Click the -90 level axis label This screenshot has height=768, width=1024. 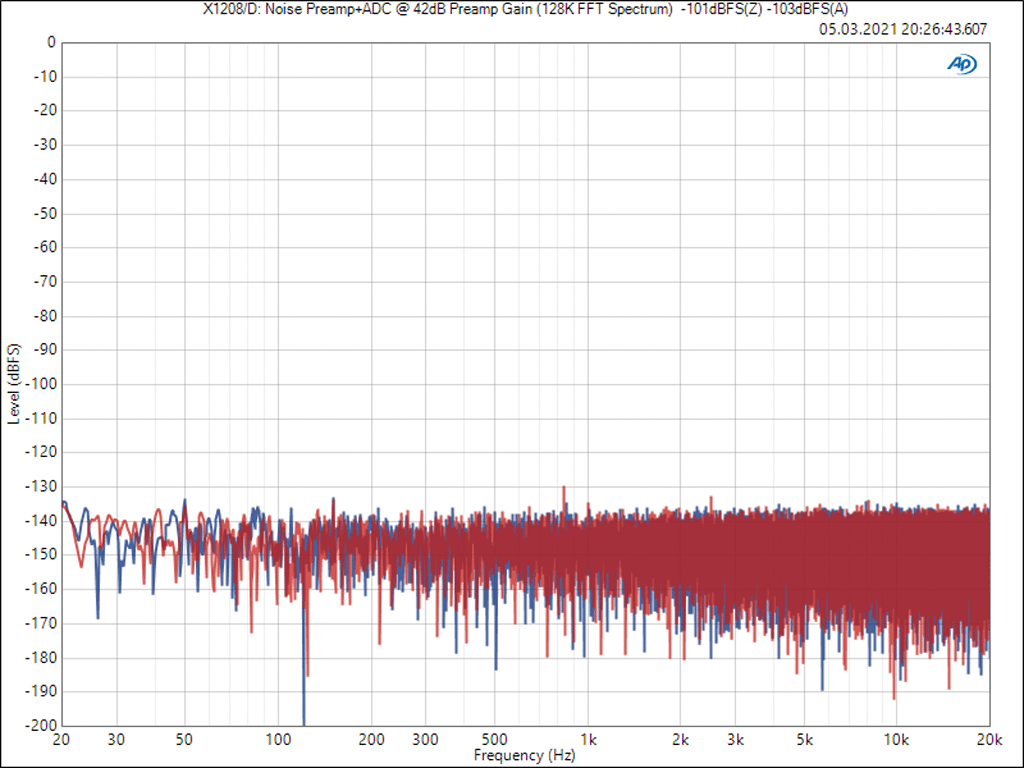45,350
